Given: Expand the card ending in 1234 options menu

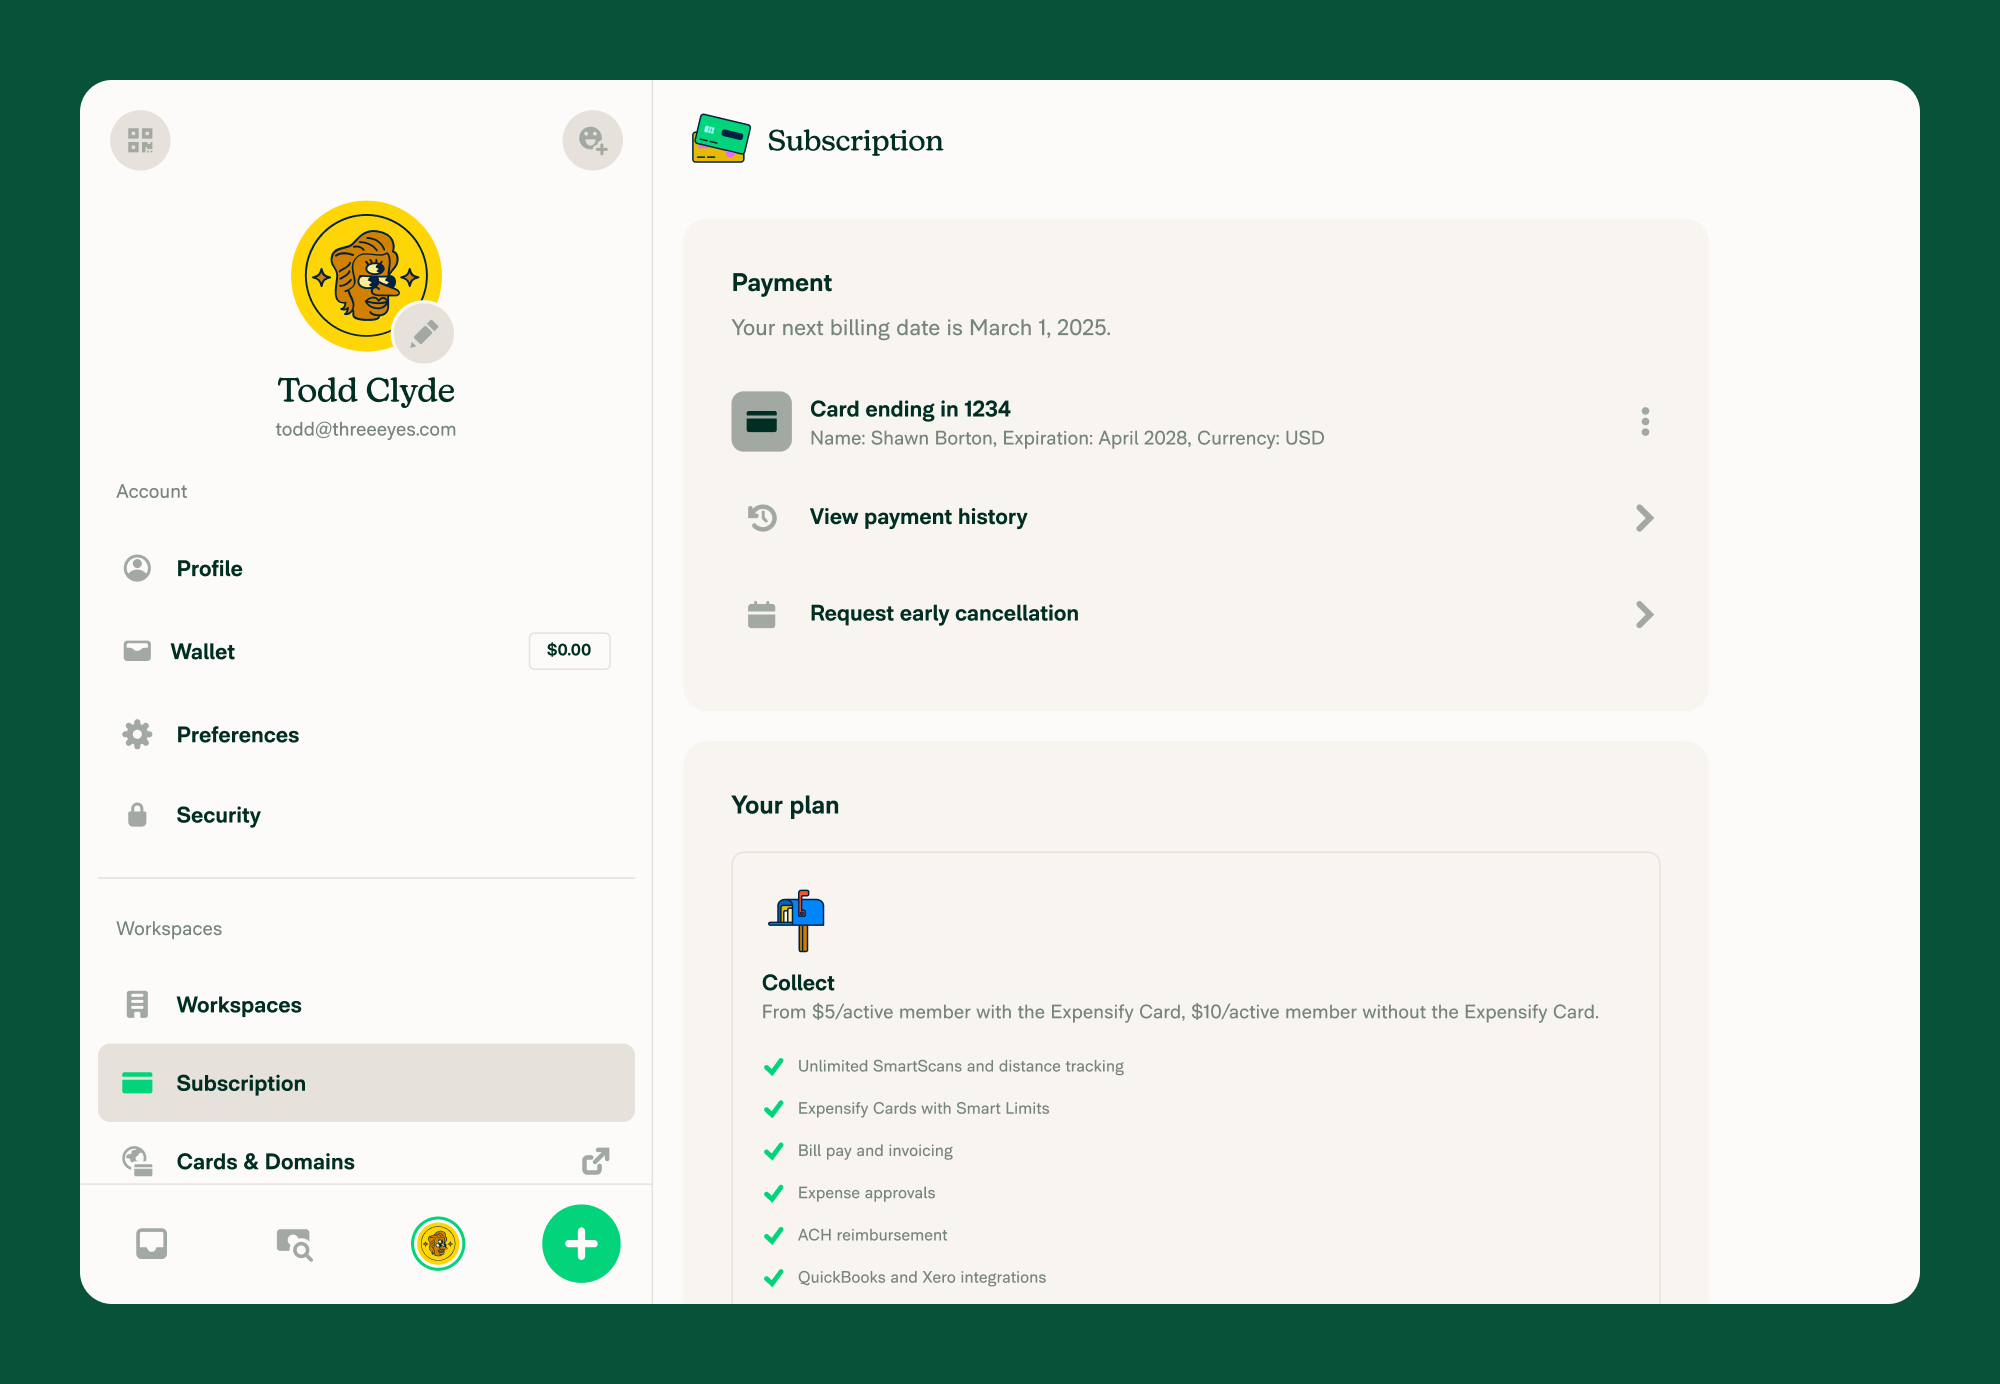Looking at the screenshot, I should [x=1644, y=421].
